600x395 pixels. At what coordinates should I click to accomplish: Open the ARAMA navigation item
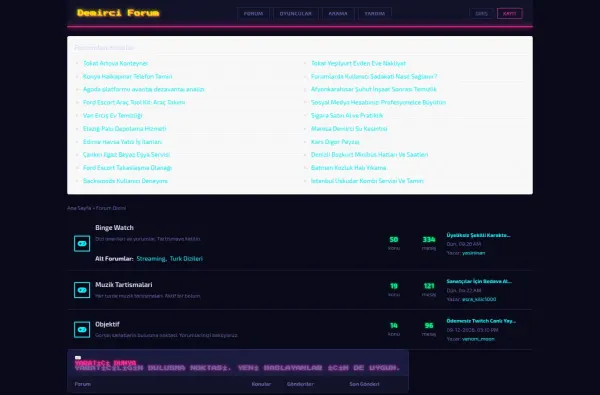[x=338, y=13]
